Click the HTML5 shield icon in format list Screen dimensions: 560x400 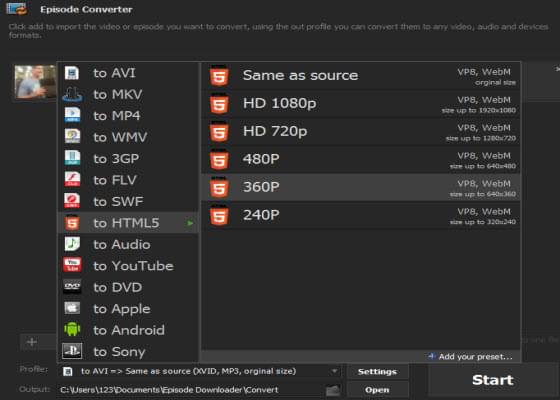(72, 222)
